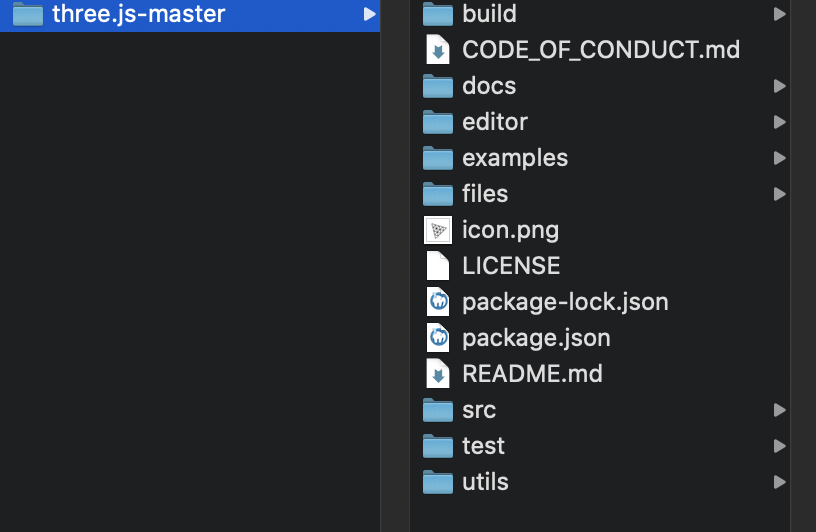The width and height of the screenshot is (816, 532).
Task: Select the LICENSE file name
Action: click(511, 266)
